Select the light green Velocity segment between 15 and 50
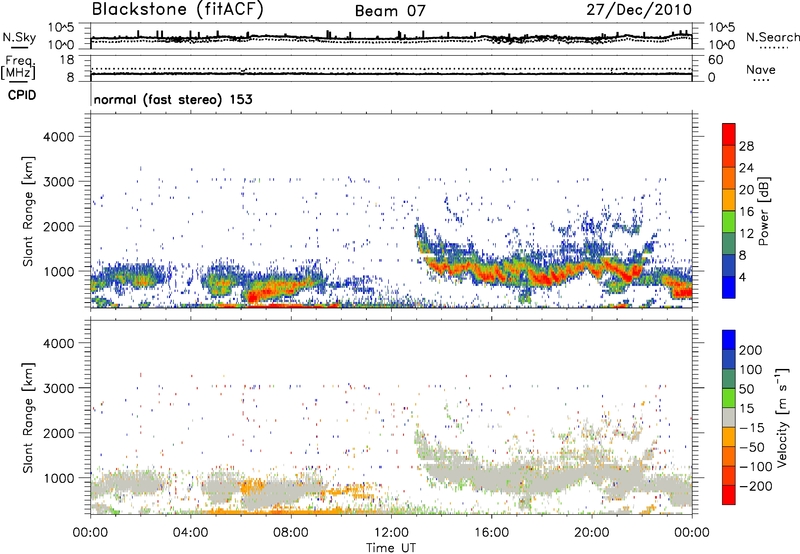This screenshot has width=800, height=554. [x=729, y=398]
